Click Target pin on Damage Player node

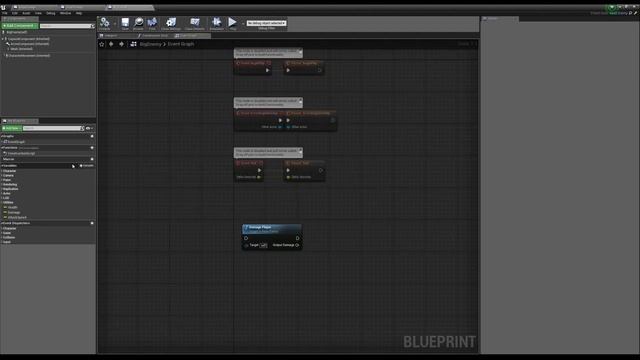tap(246, 245)
